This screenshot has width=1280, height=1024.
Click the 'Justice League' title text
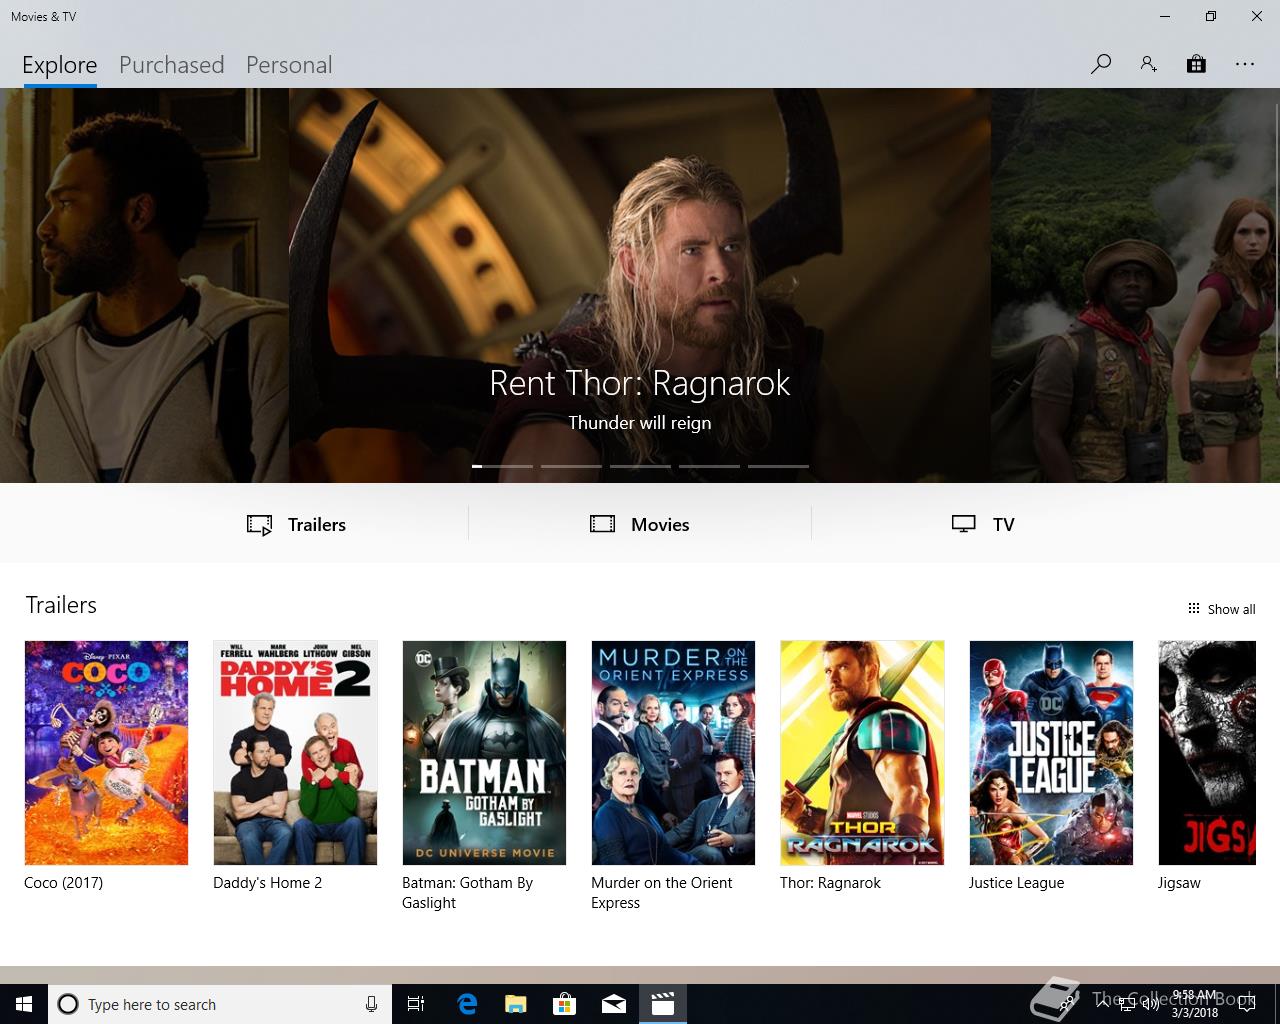pyautogui.click(x=1016, y=883)
